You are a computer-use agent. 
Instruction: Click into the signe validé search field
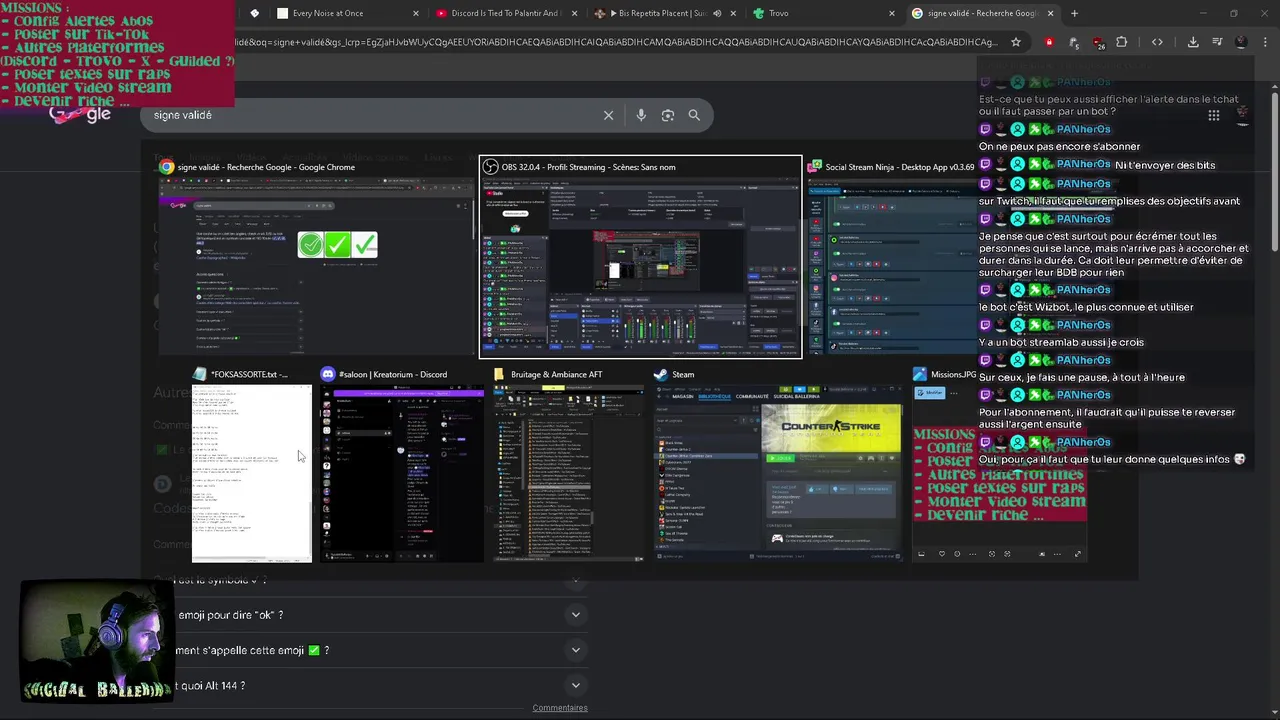(370, 115)
